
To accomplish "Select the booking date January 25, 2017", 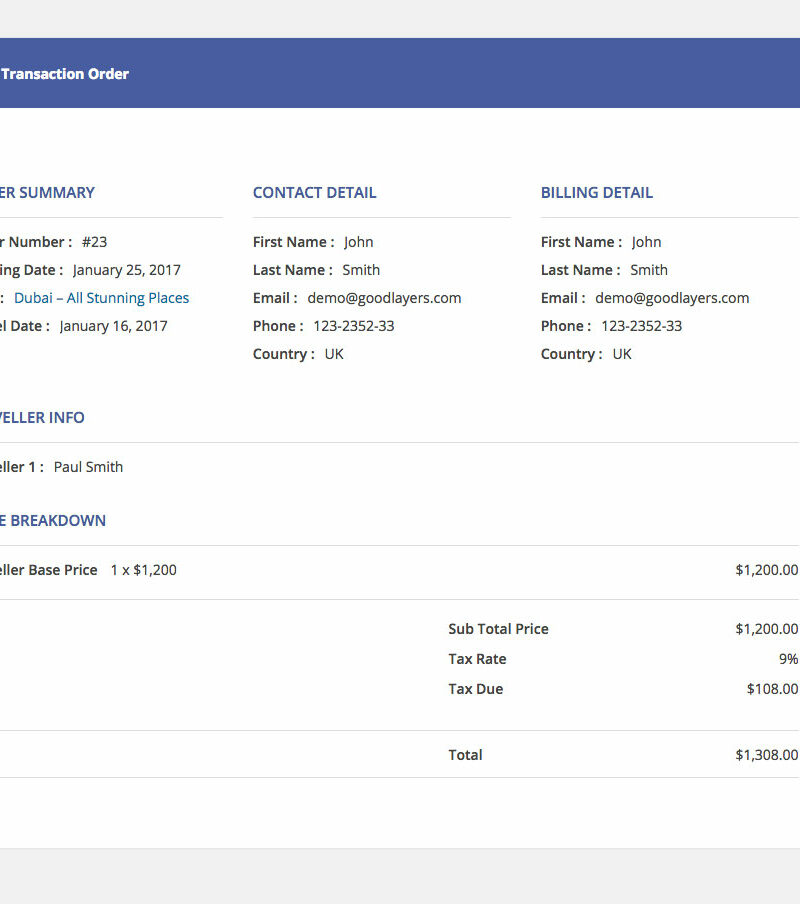I will click(126, 270).
